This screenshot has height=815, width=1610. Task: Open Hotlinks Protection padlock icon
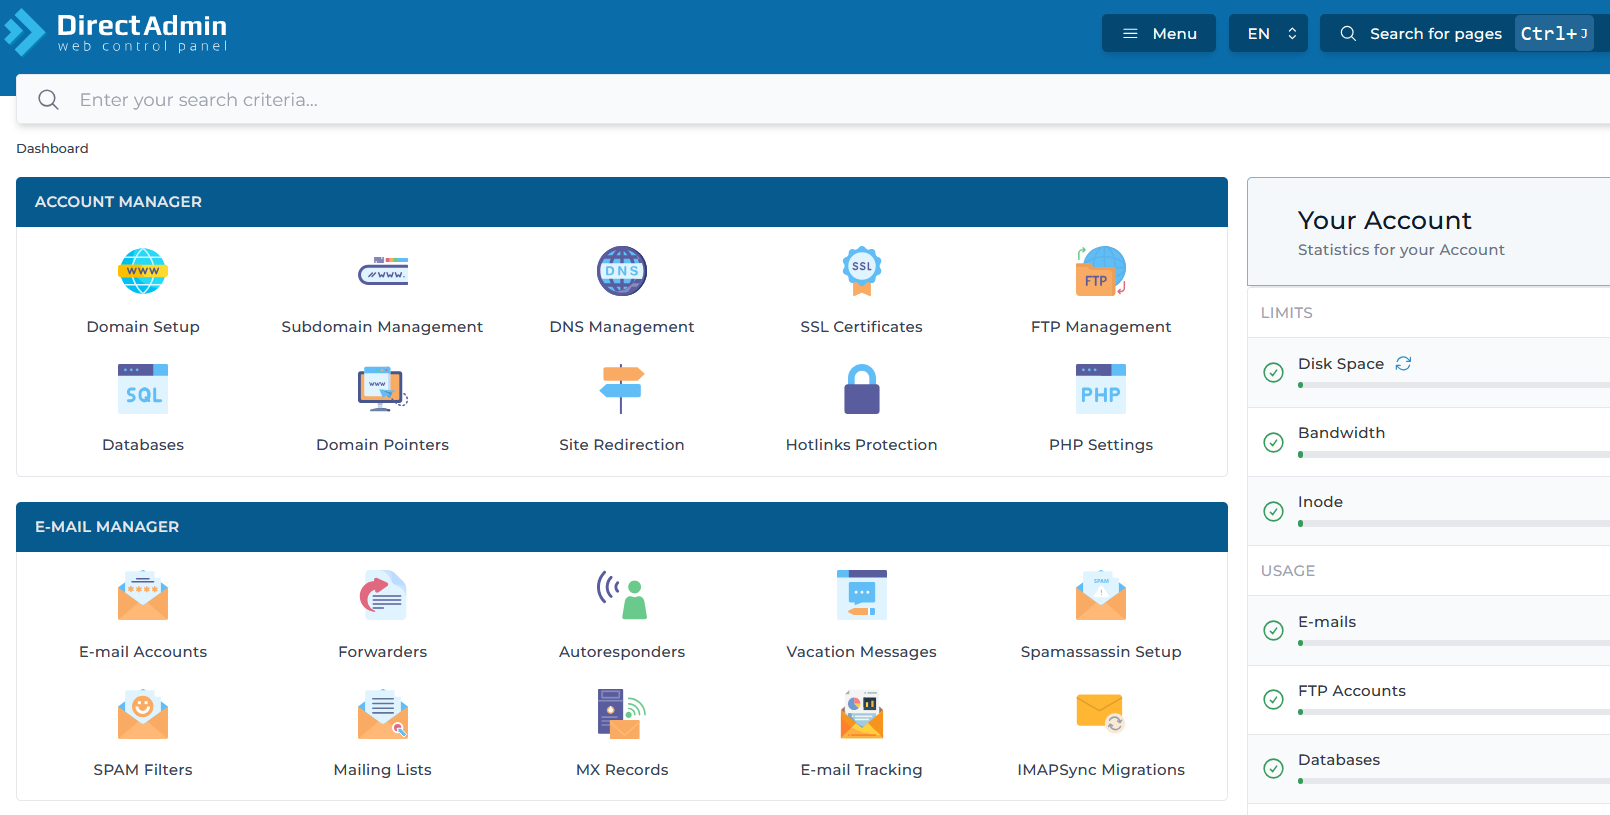tap(861, 389)
